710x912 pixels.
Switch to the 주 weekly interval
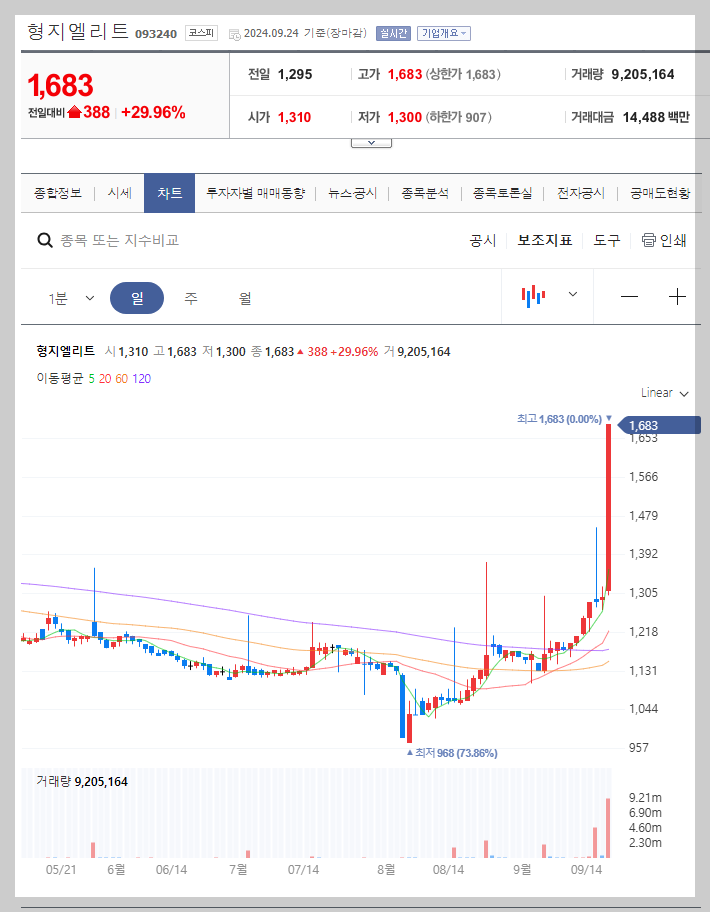(190, 297)
